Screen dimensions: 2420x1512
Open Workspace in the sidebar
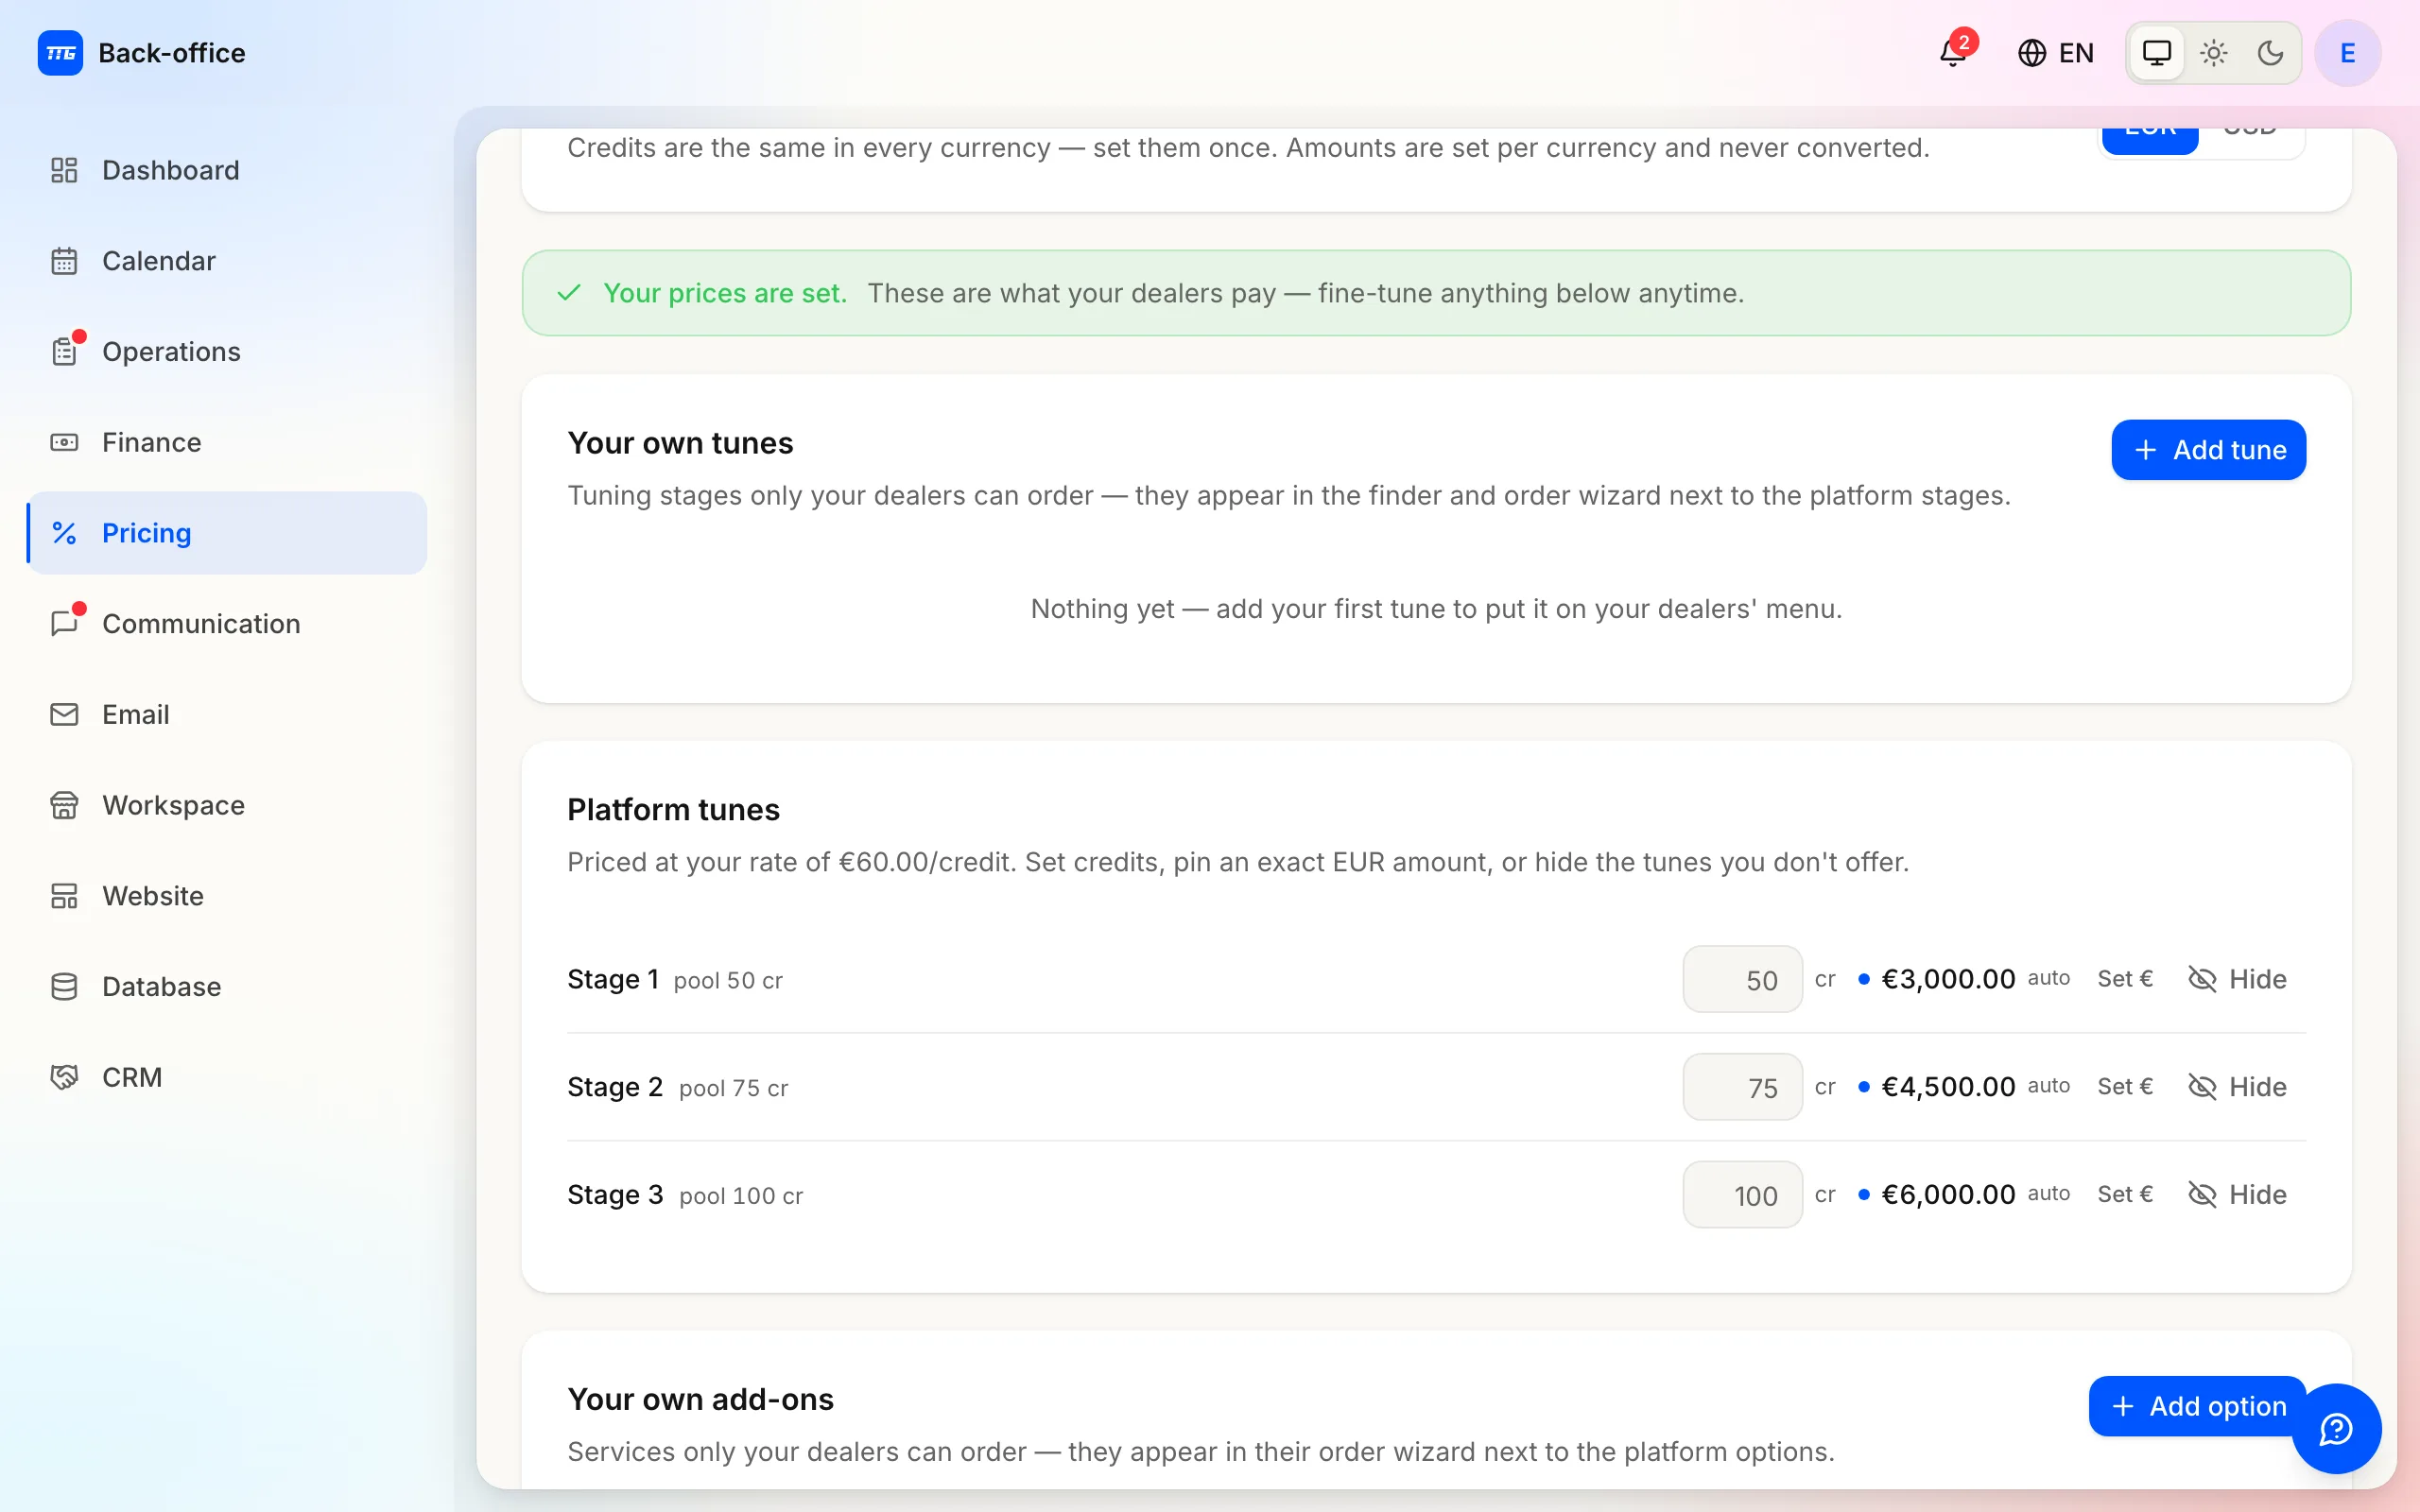[x=227, y=805]
